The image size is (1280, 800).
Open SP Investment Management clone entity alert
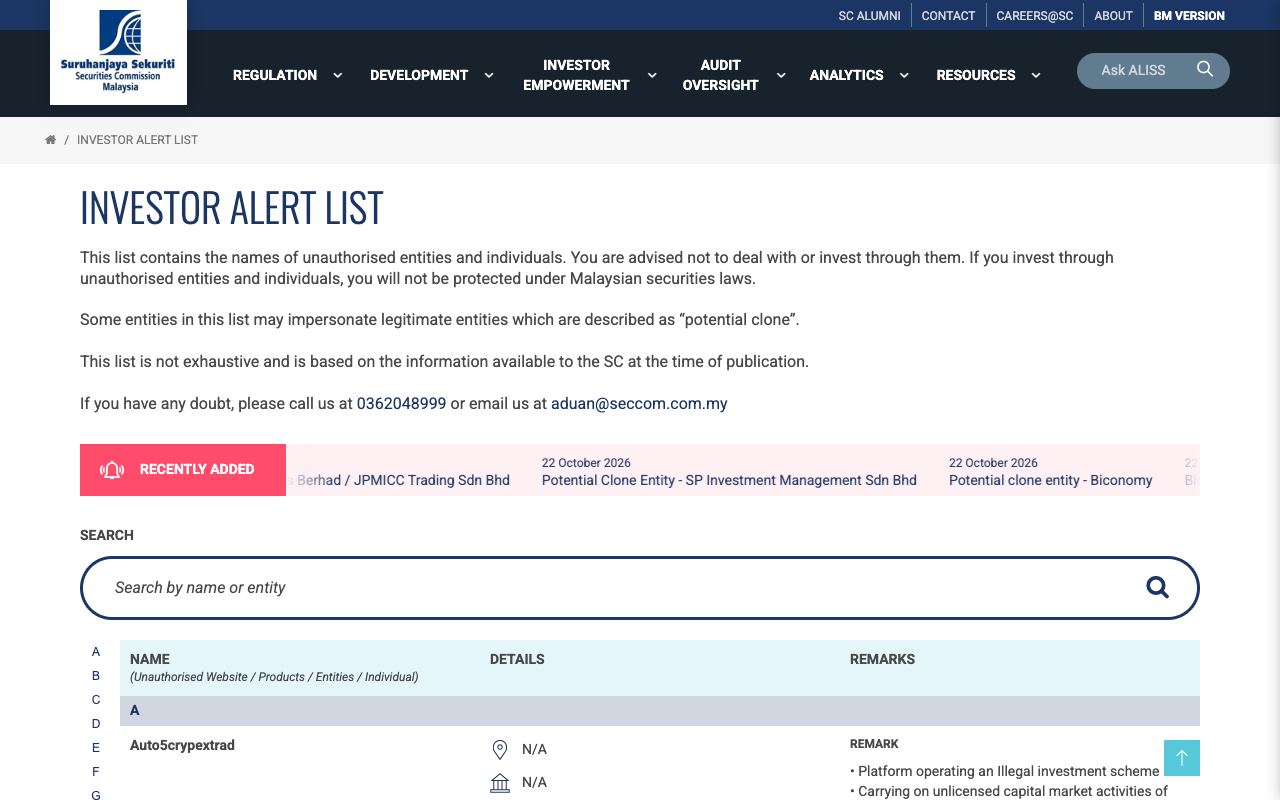(x=729, y=480)
